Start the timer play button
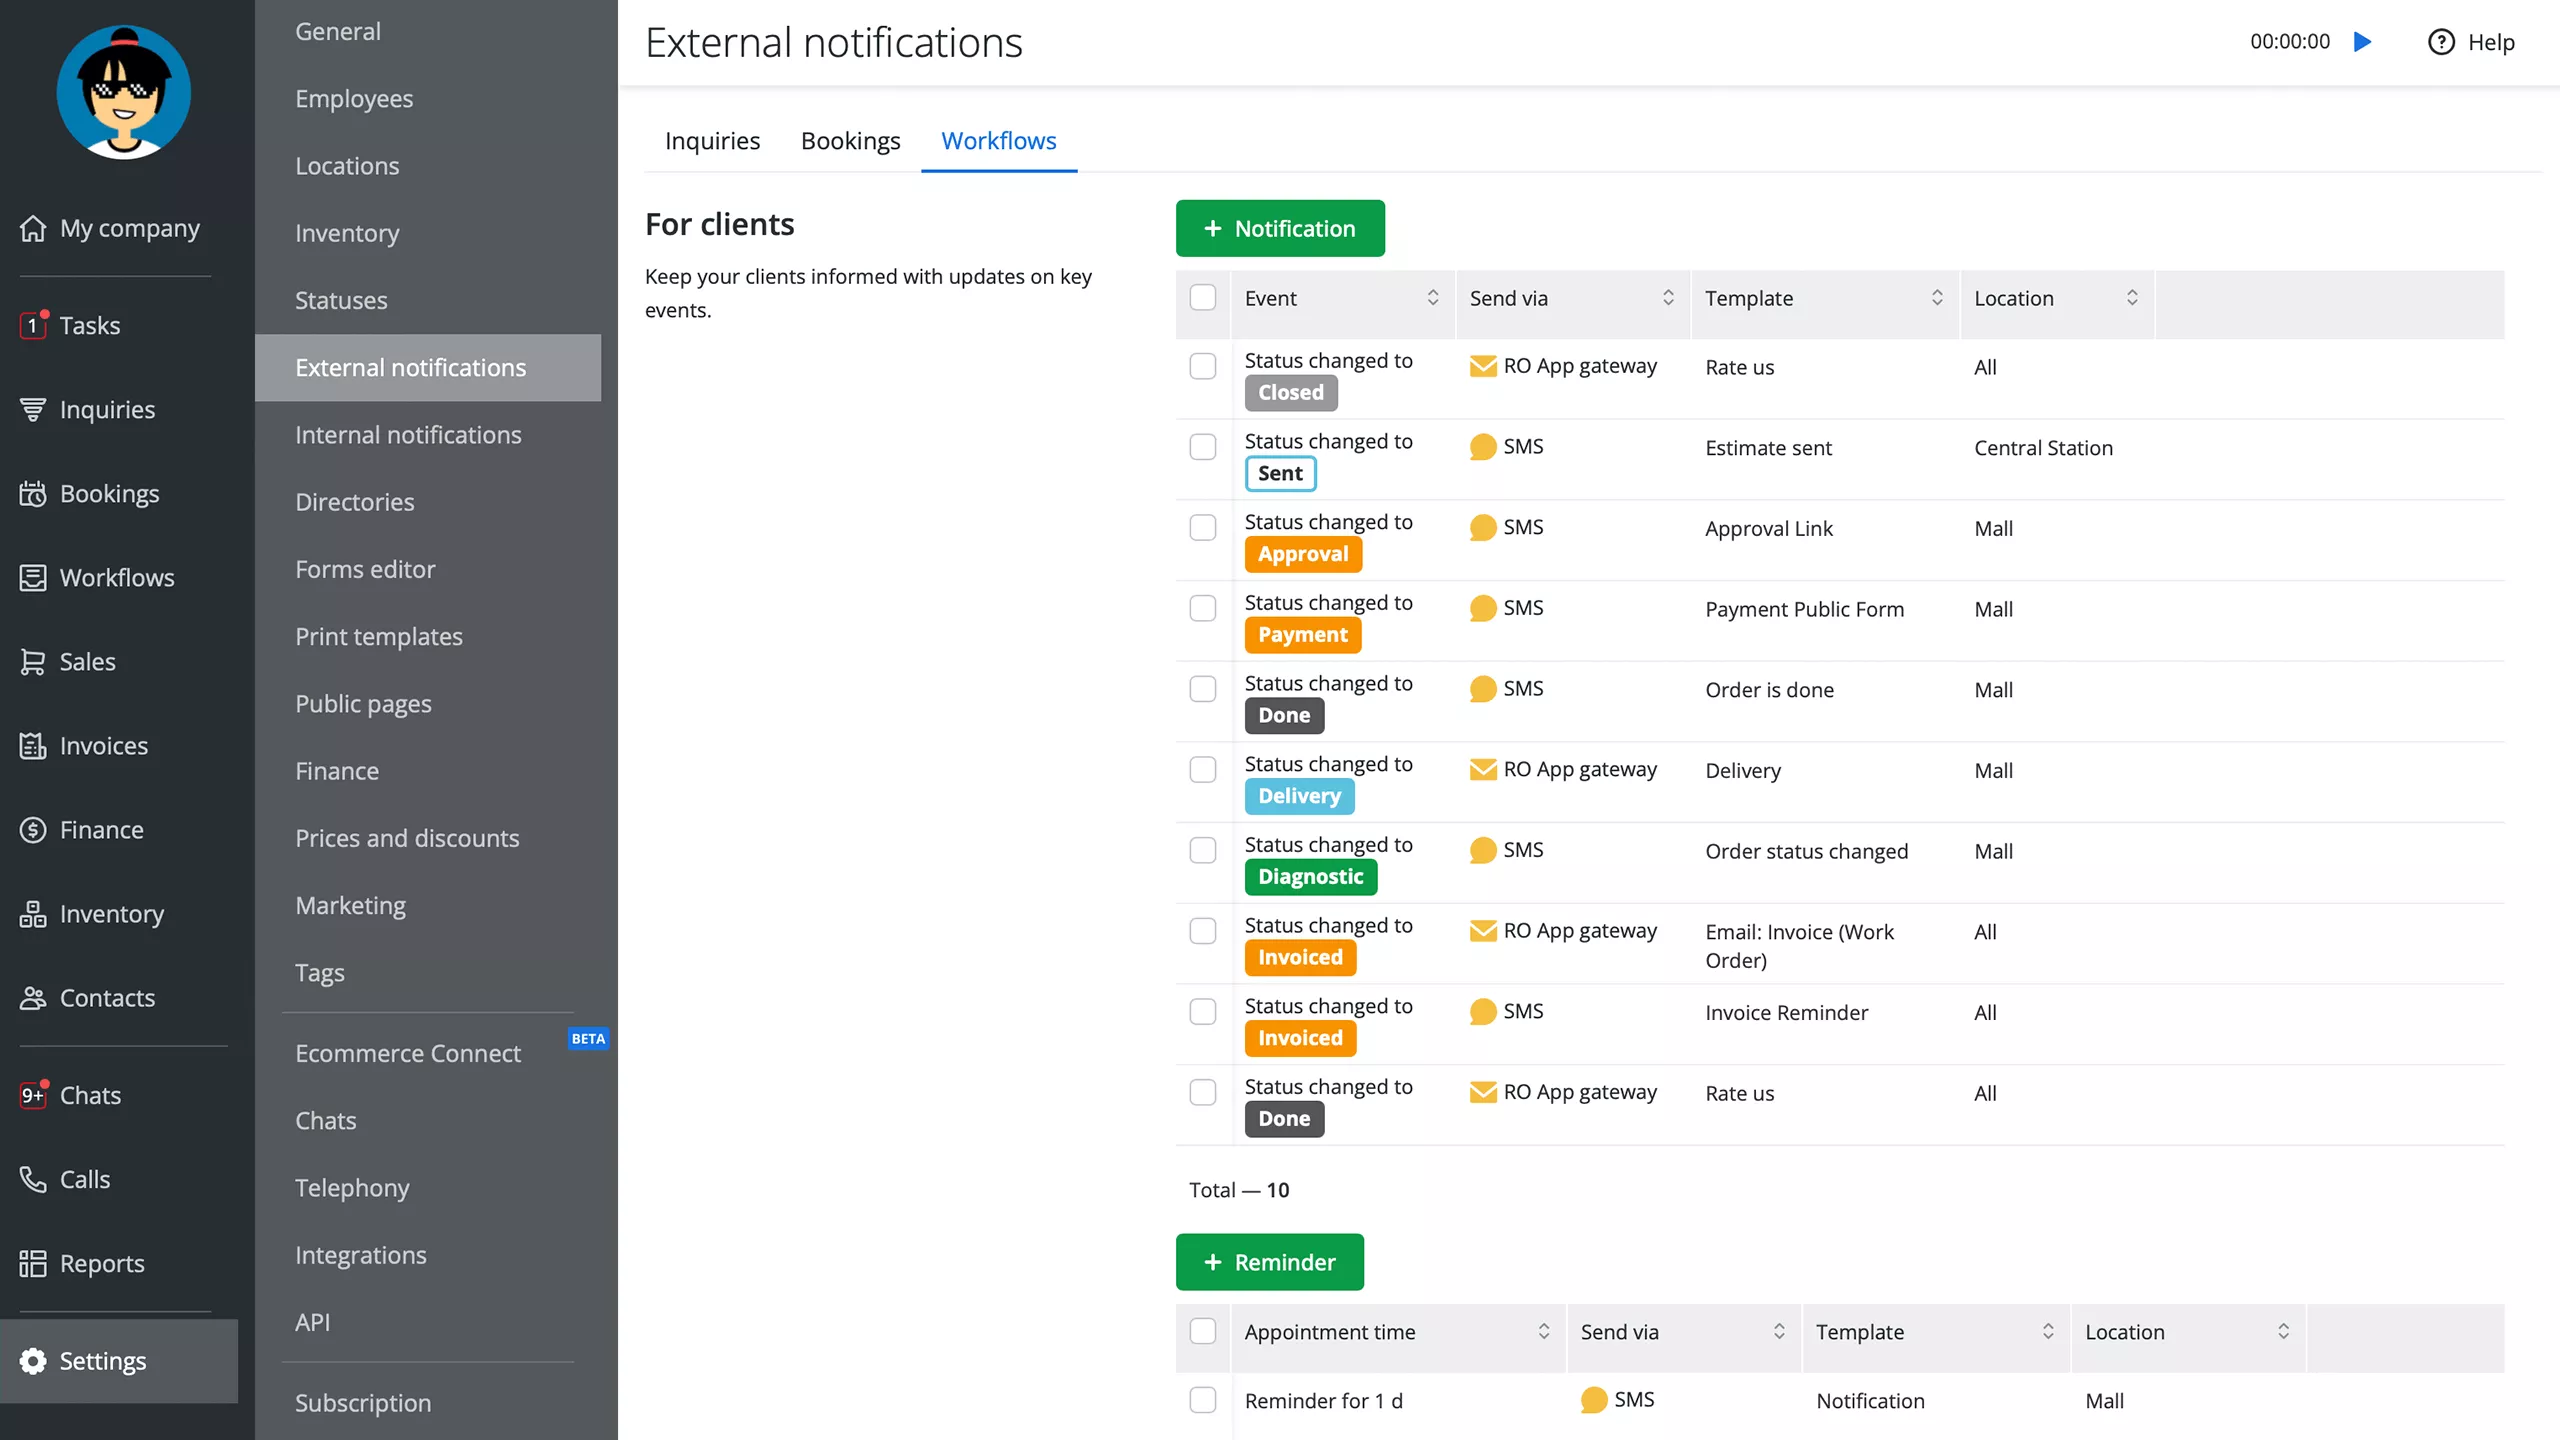 [2363, 42]
